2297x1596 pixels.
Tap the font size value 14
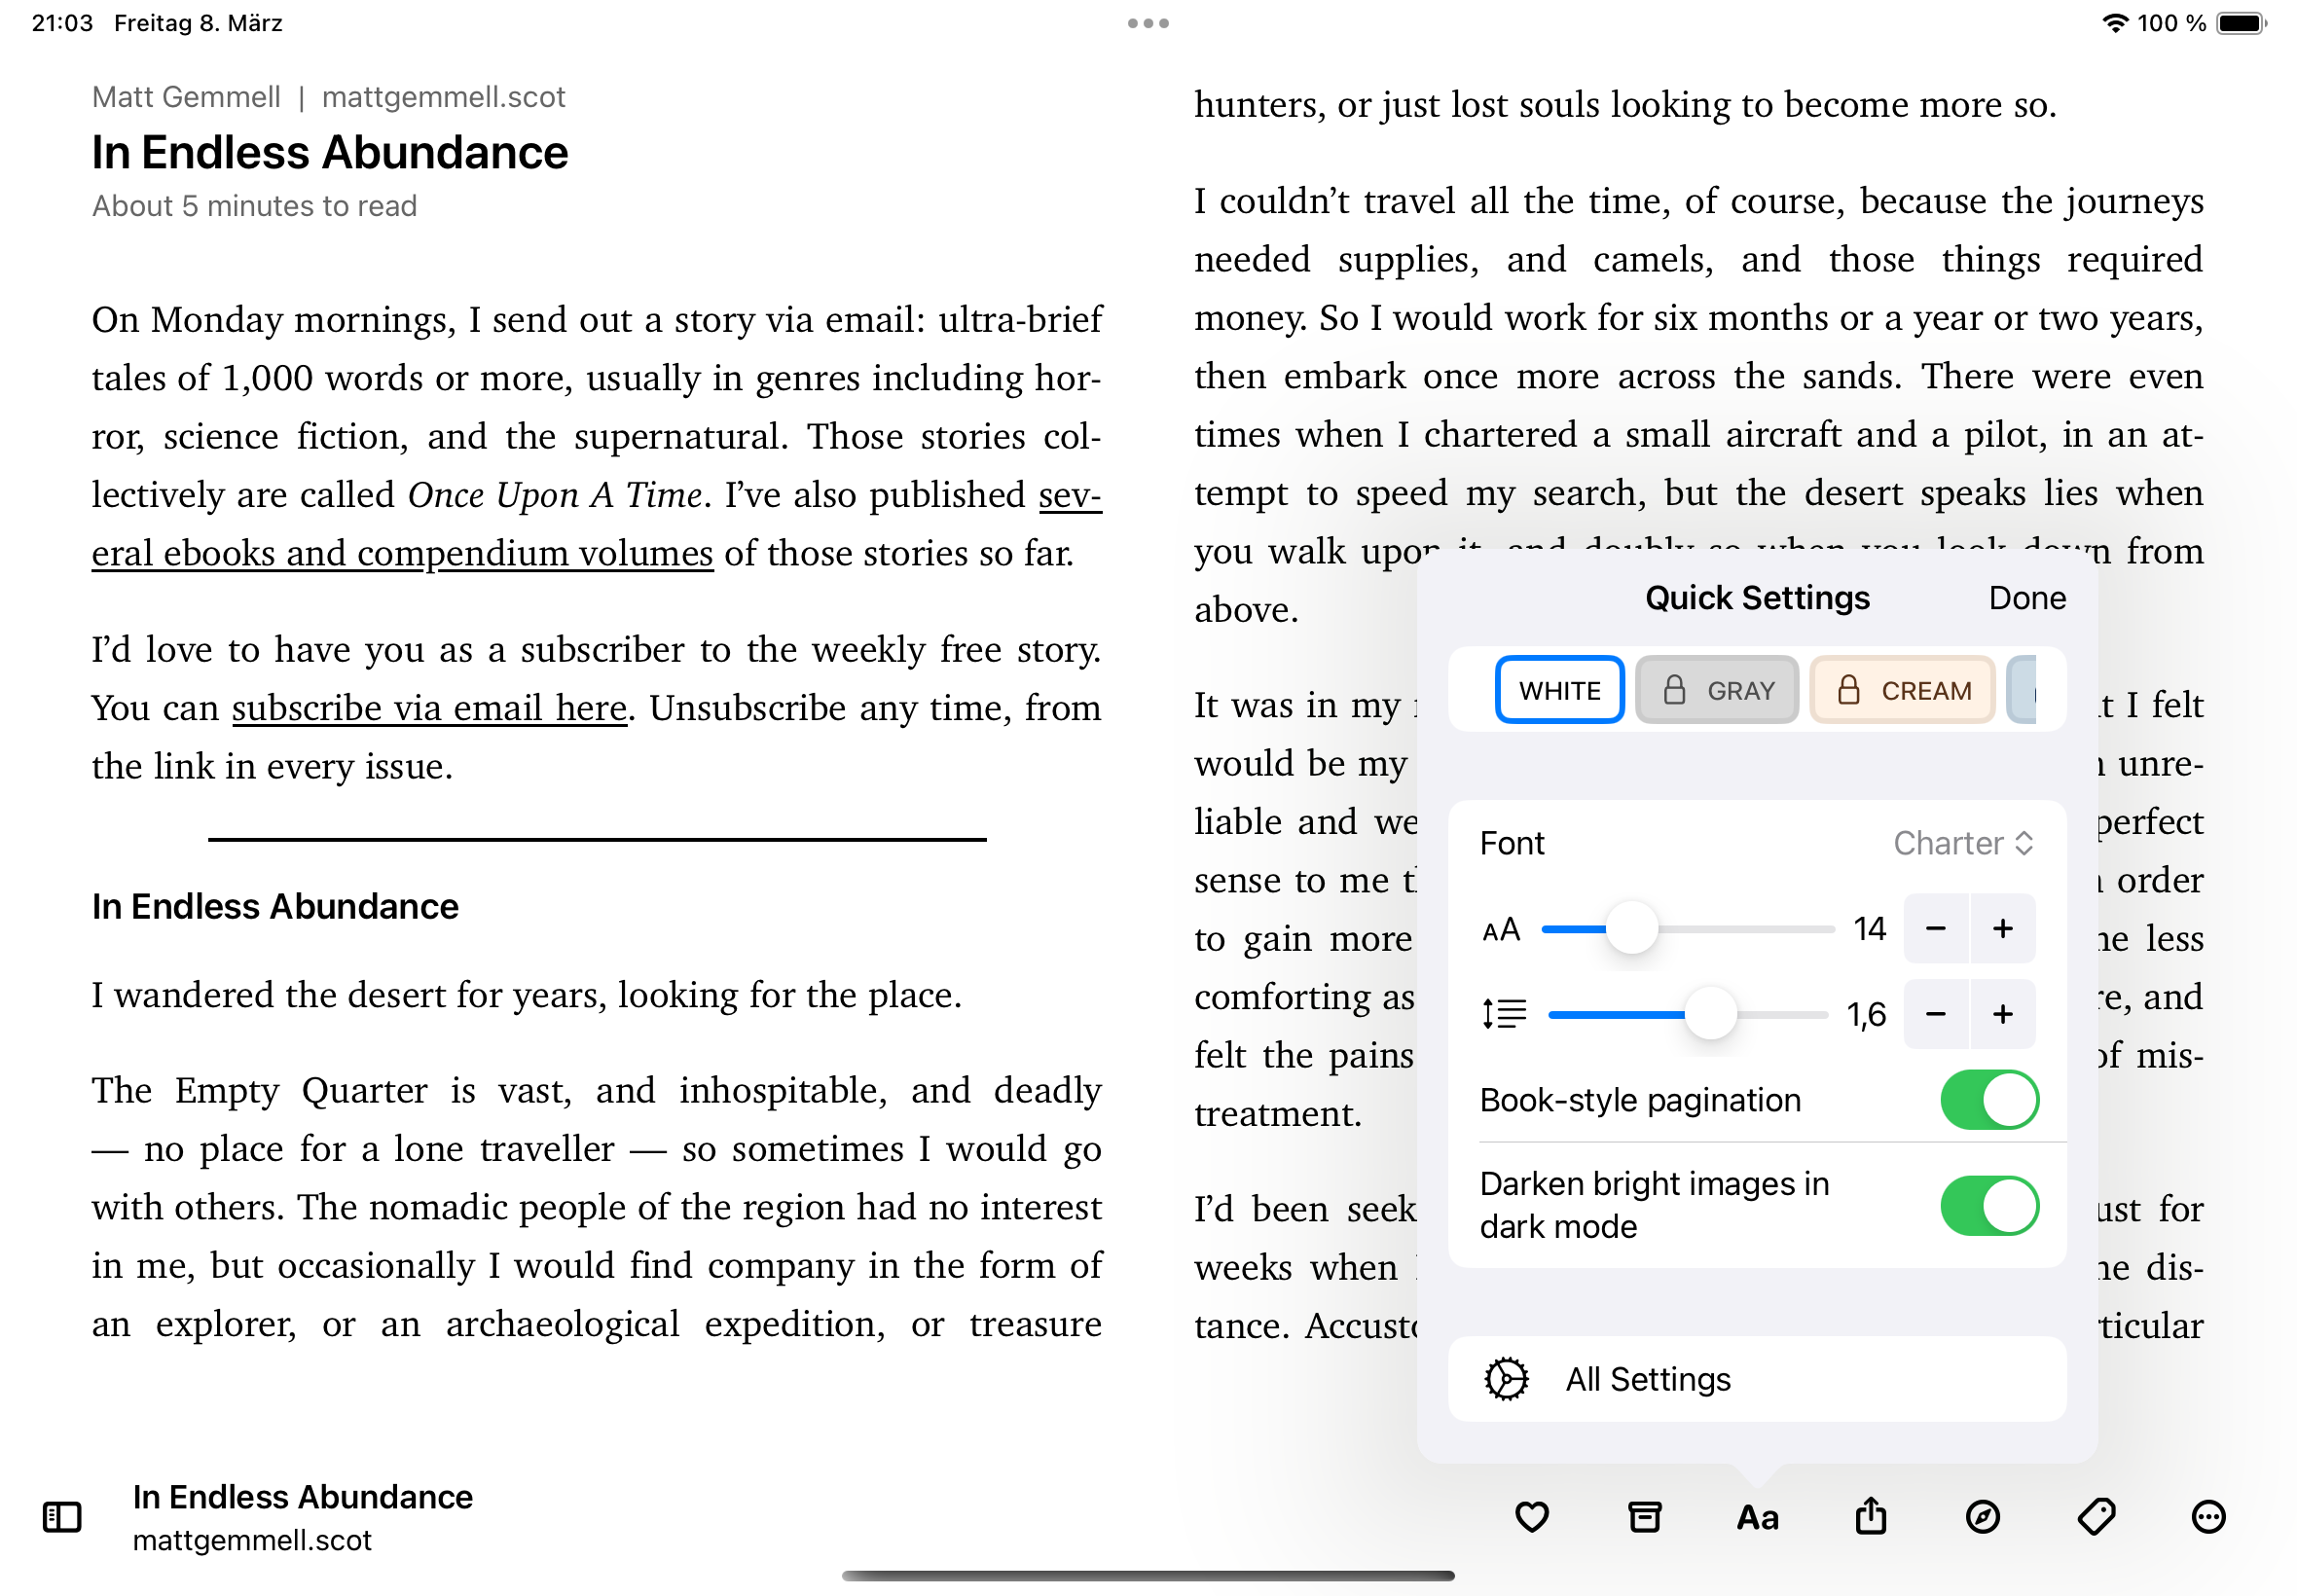pos(1869,929)
